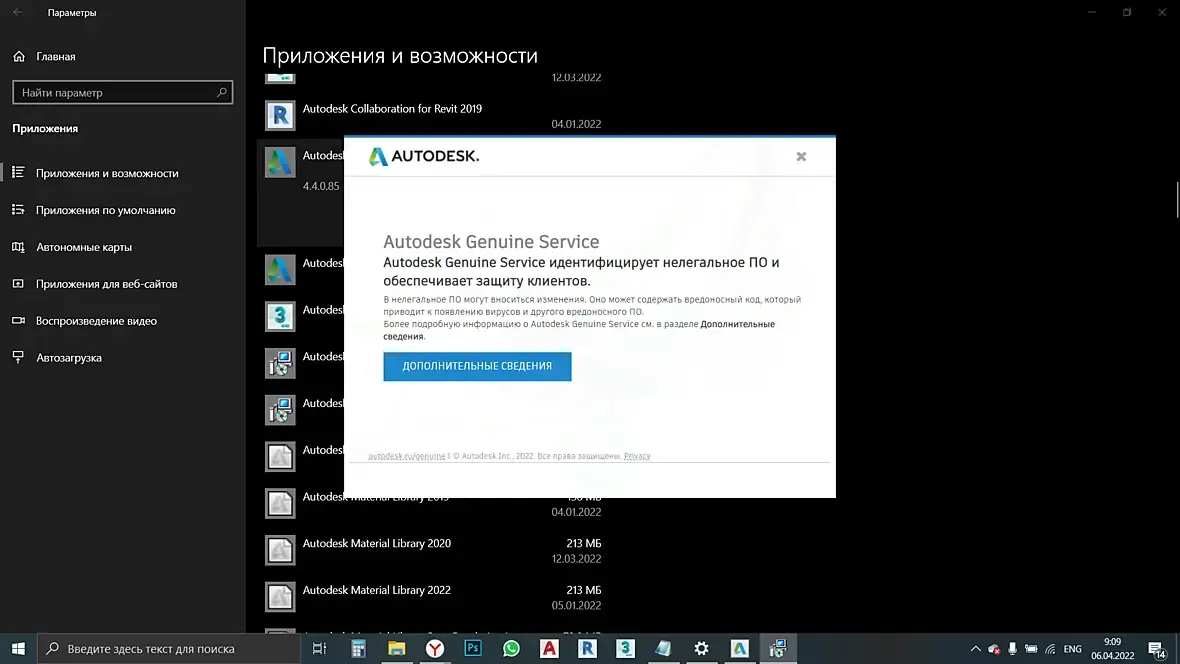Select Autodesk Material Library 2022 entry
This screenshot has width=1180, height=664.
tap(433, 598)
